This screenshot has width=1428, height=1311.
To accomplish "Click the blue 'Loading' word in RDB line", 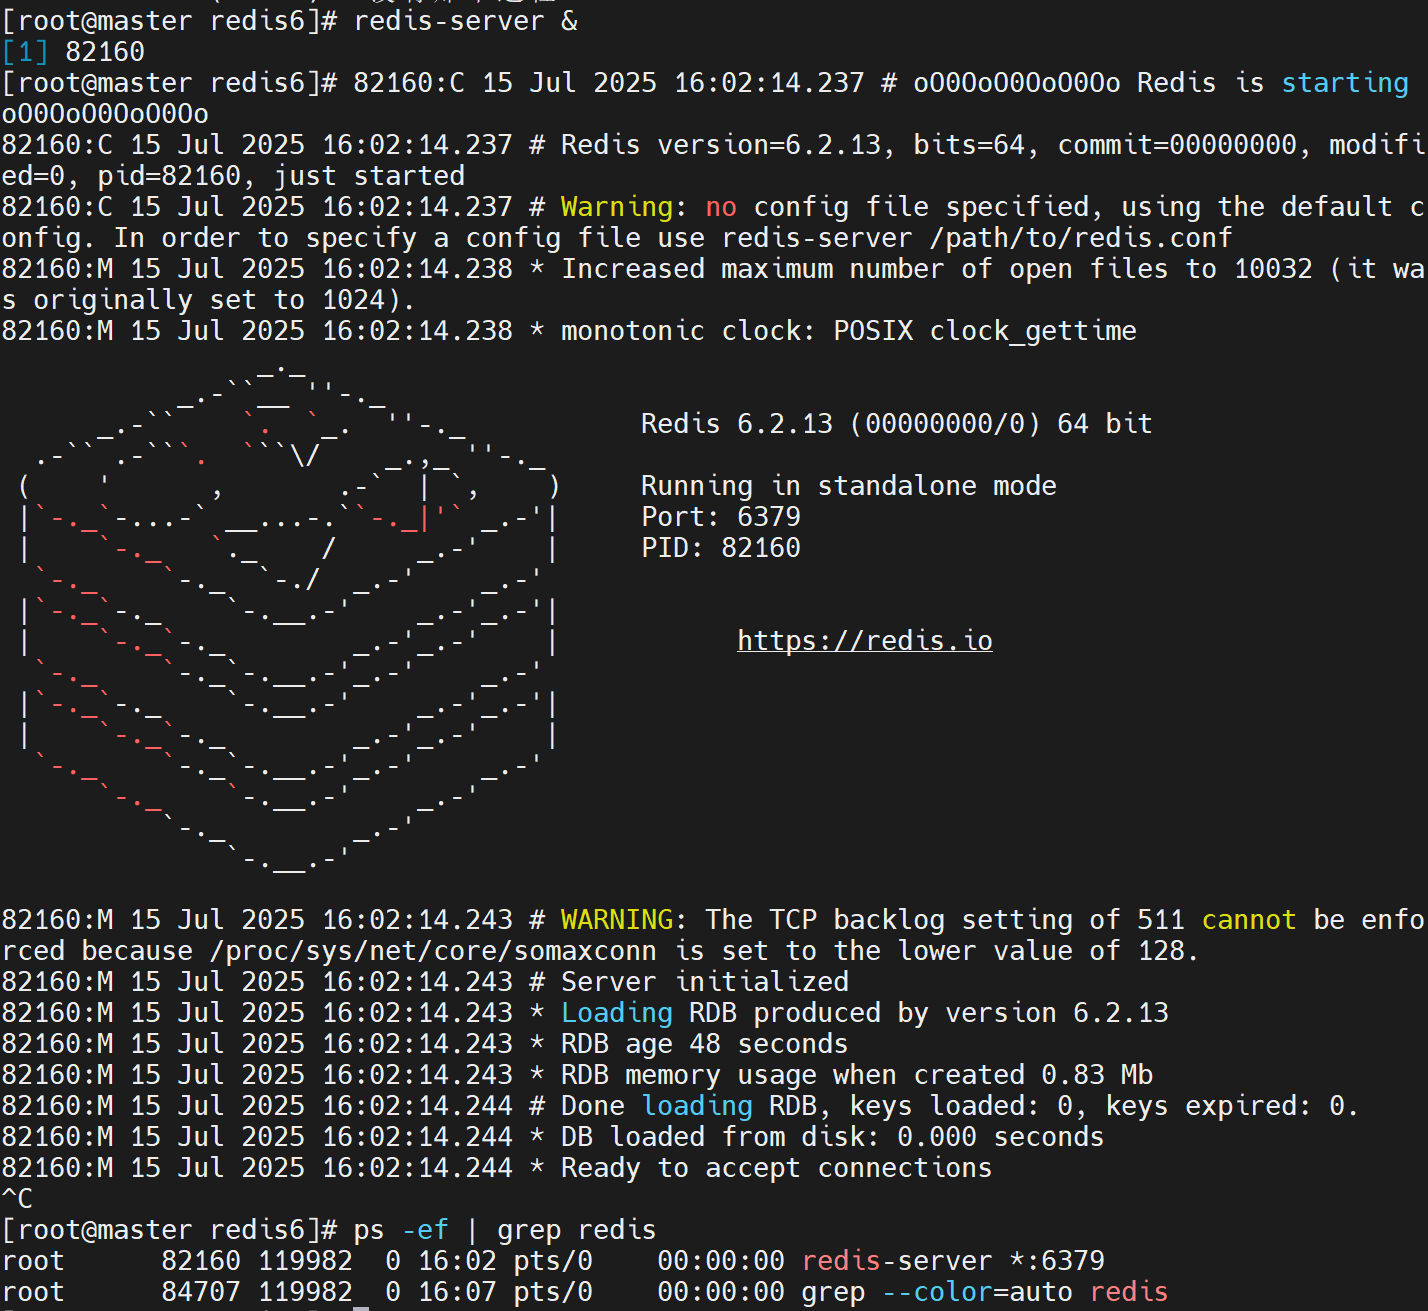I will pos(617,1013).
